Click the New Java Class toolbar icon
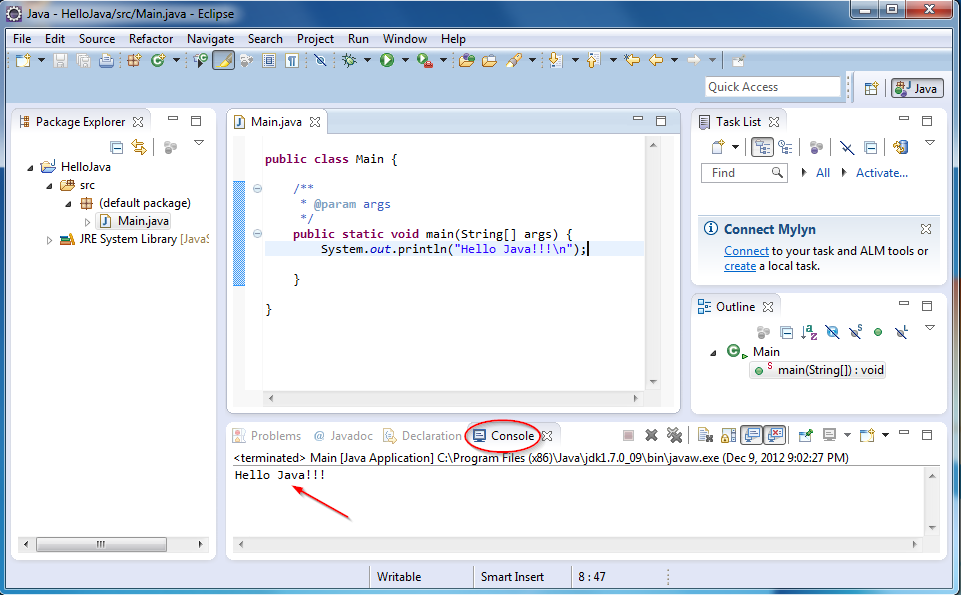Viewport: 961px width, 595px height. tap(157, 61)
